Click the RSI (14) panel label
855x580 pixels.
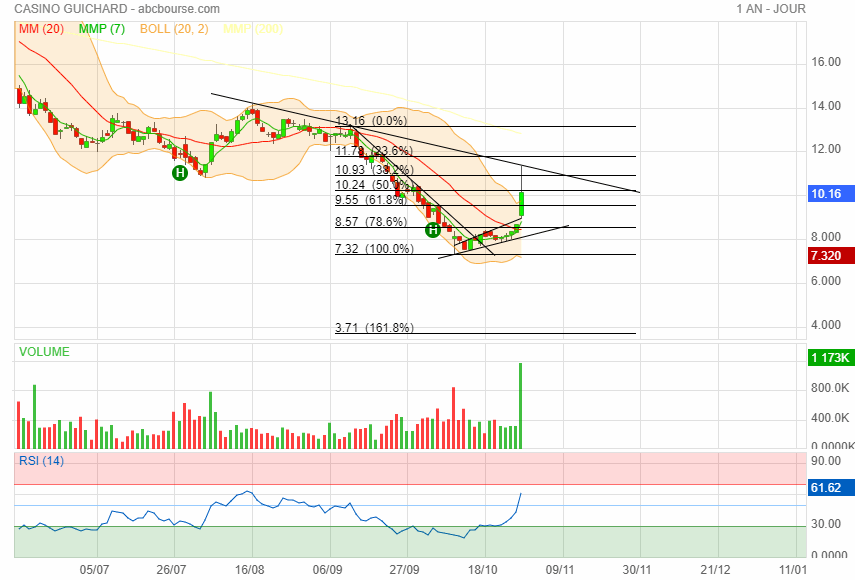tap(41, 461)
